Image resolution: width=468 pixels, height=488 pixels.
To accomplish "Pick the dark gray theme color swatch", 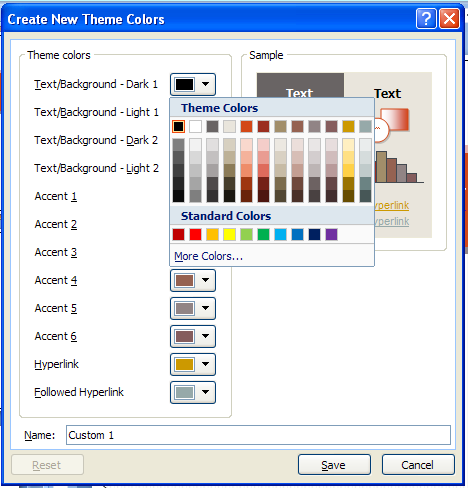I will 212,127.
